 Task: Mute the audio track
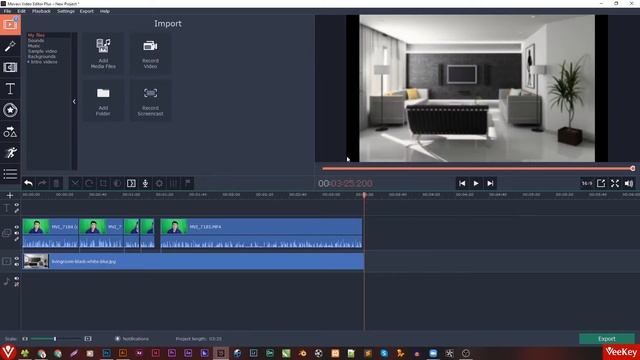point(17,278)
